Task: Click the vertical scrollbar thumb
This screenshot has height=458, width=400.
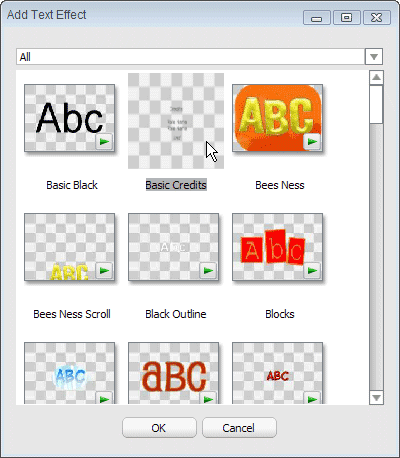Action: tap(376, 104)
